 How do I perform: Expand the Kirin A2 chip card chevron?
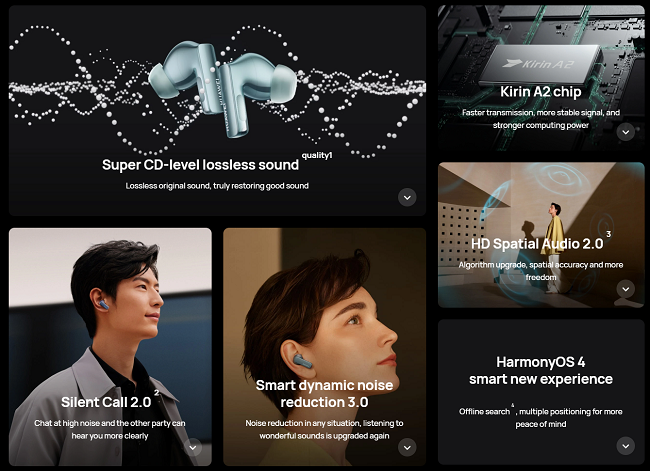coord(626,132)
